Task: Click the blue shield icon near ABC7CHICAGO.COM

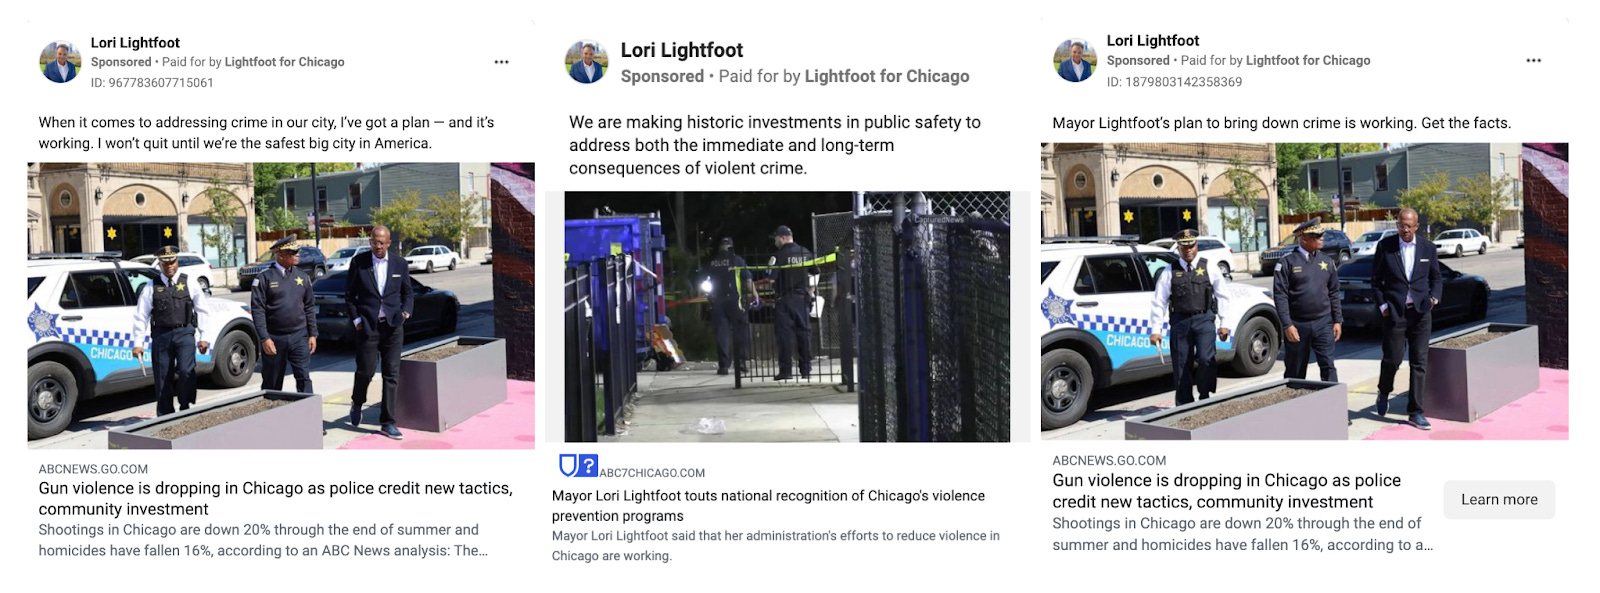Action: click(568, 465)
